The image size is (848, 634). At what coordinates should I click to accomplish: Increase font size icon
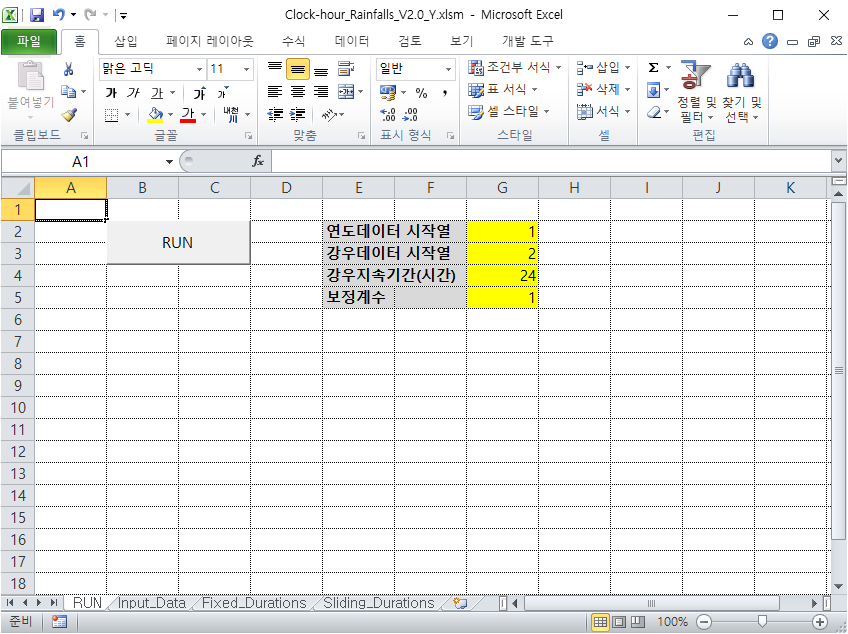tap(200, 93)
